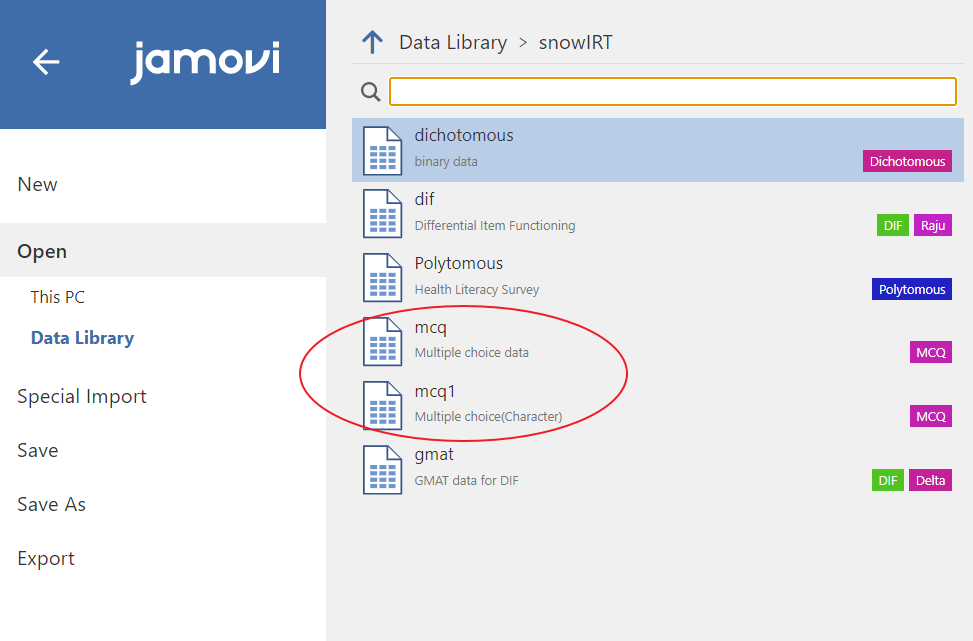Viewport: 973px width, 641px height.
Task: Open the mcq dataset title
Action: 431,328
